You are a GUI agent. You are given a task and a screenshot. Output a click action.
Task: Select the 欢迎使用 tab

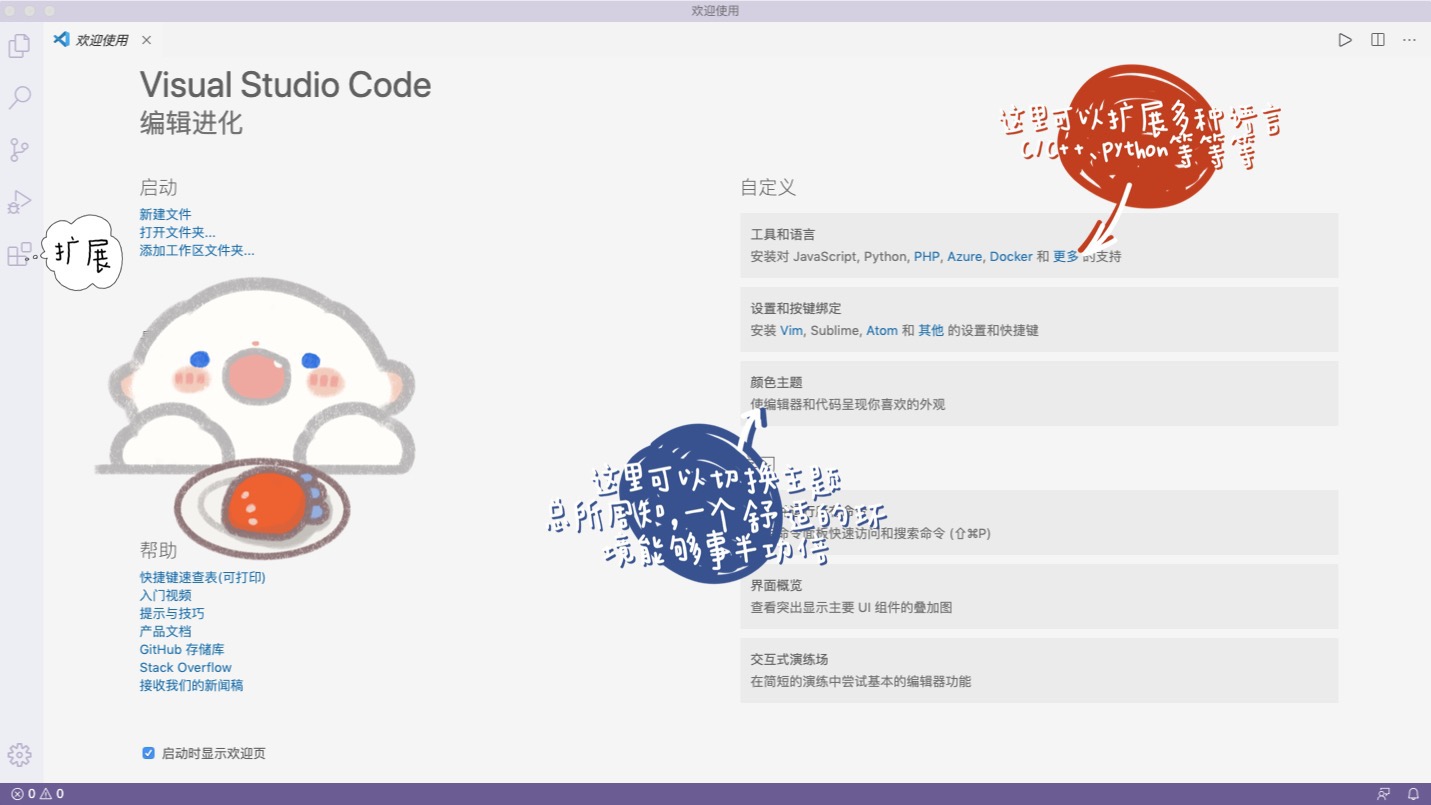(100, 40)
